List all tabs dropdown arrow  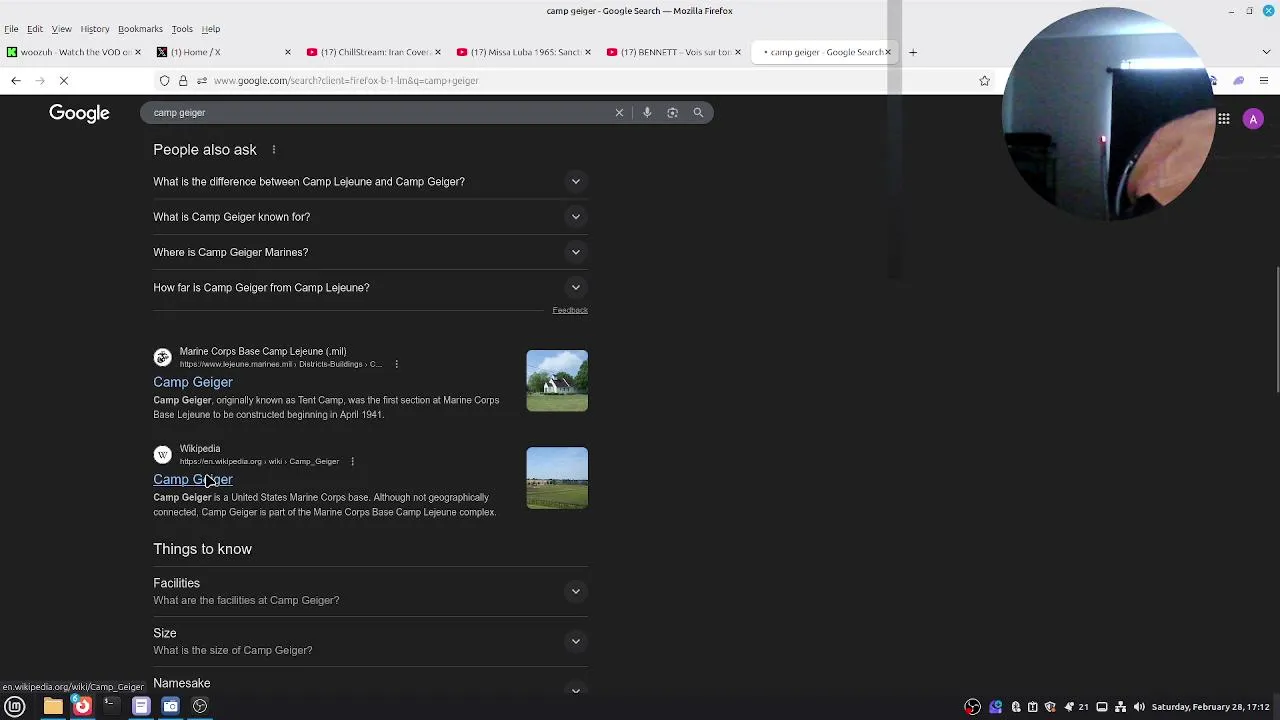pyautogui.click(x=1265, y=52)
